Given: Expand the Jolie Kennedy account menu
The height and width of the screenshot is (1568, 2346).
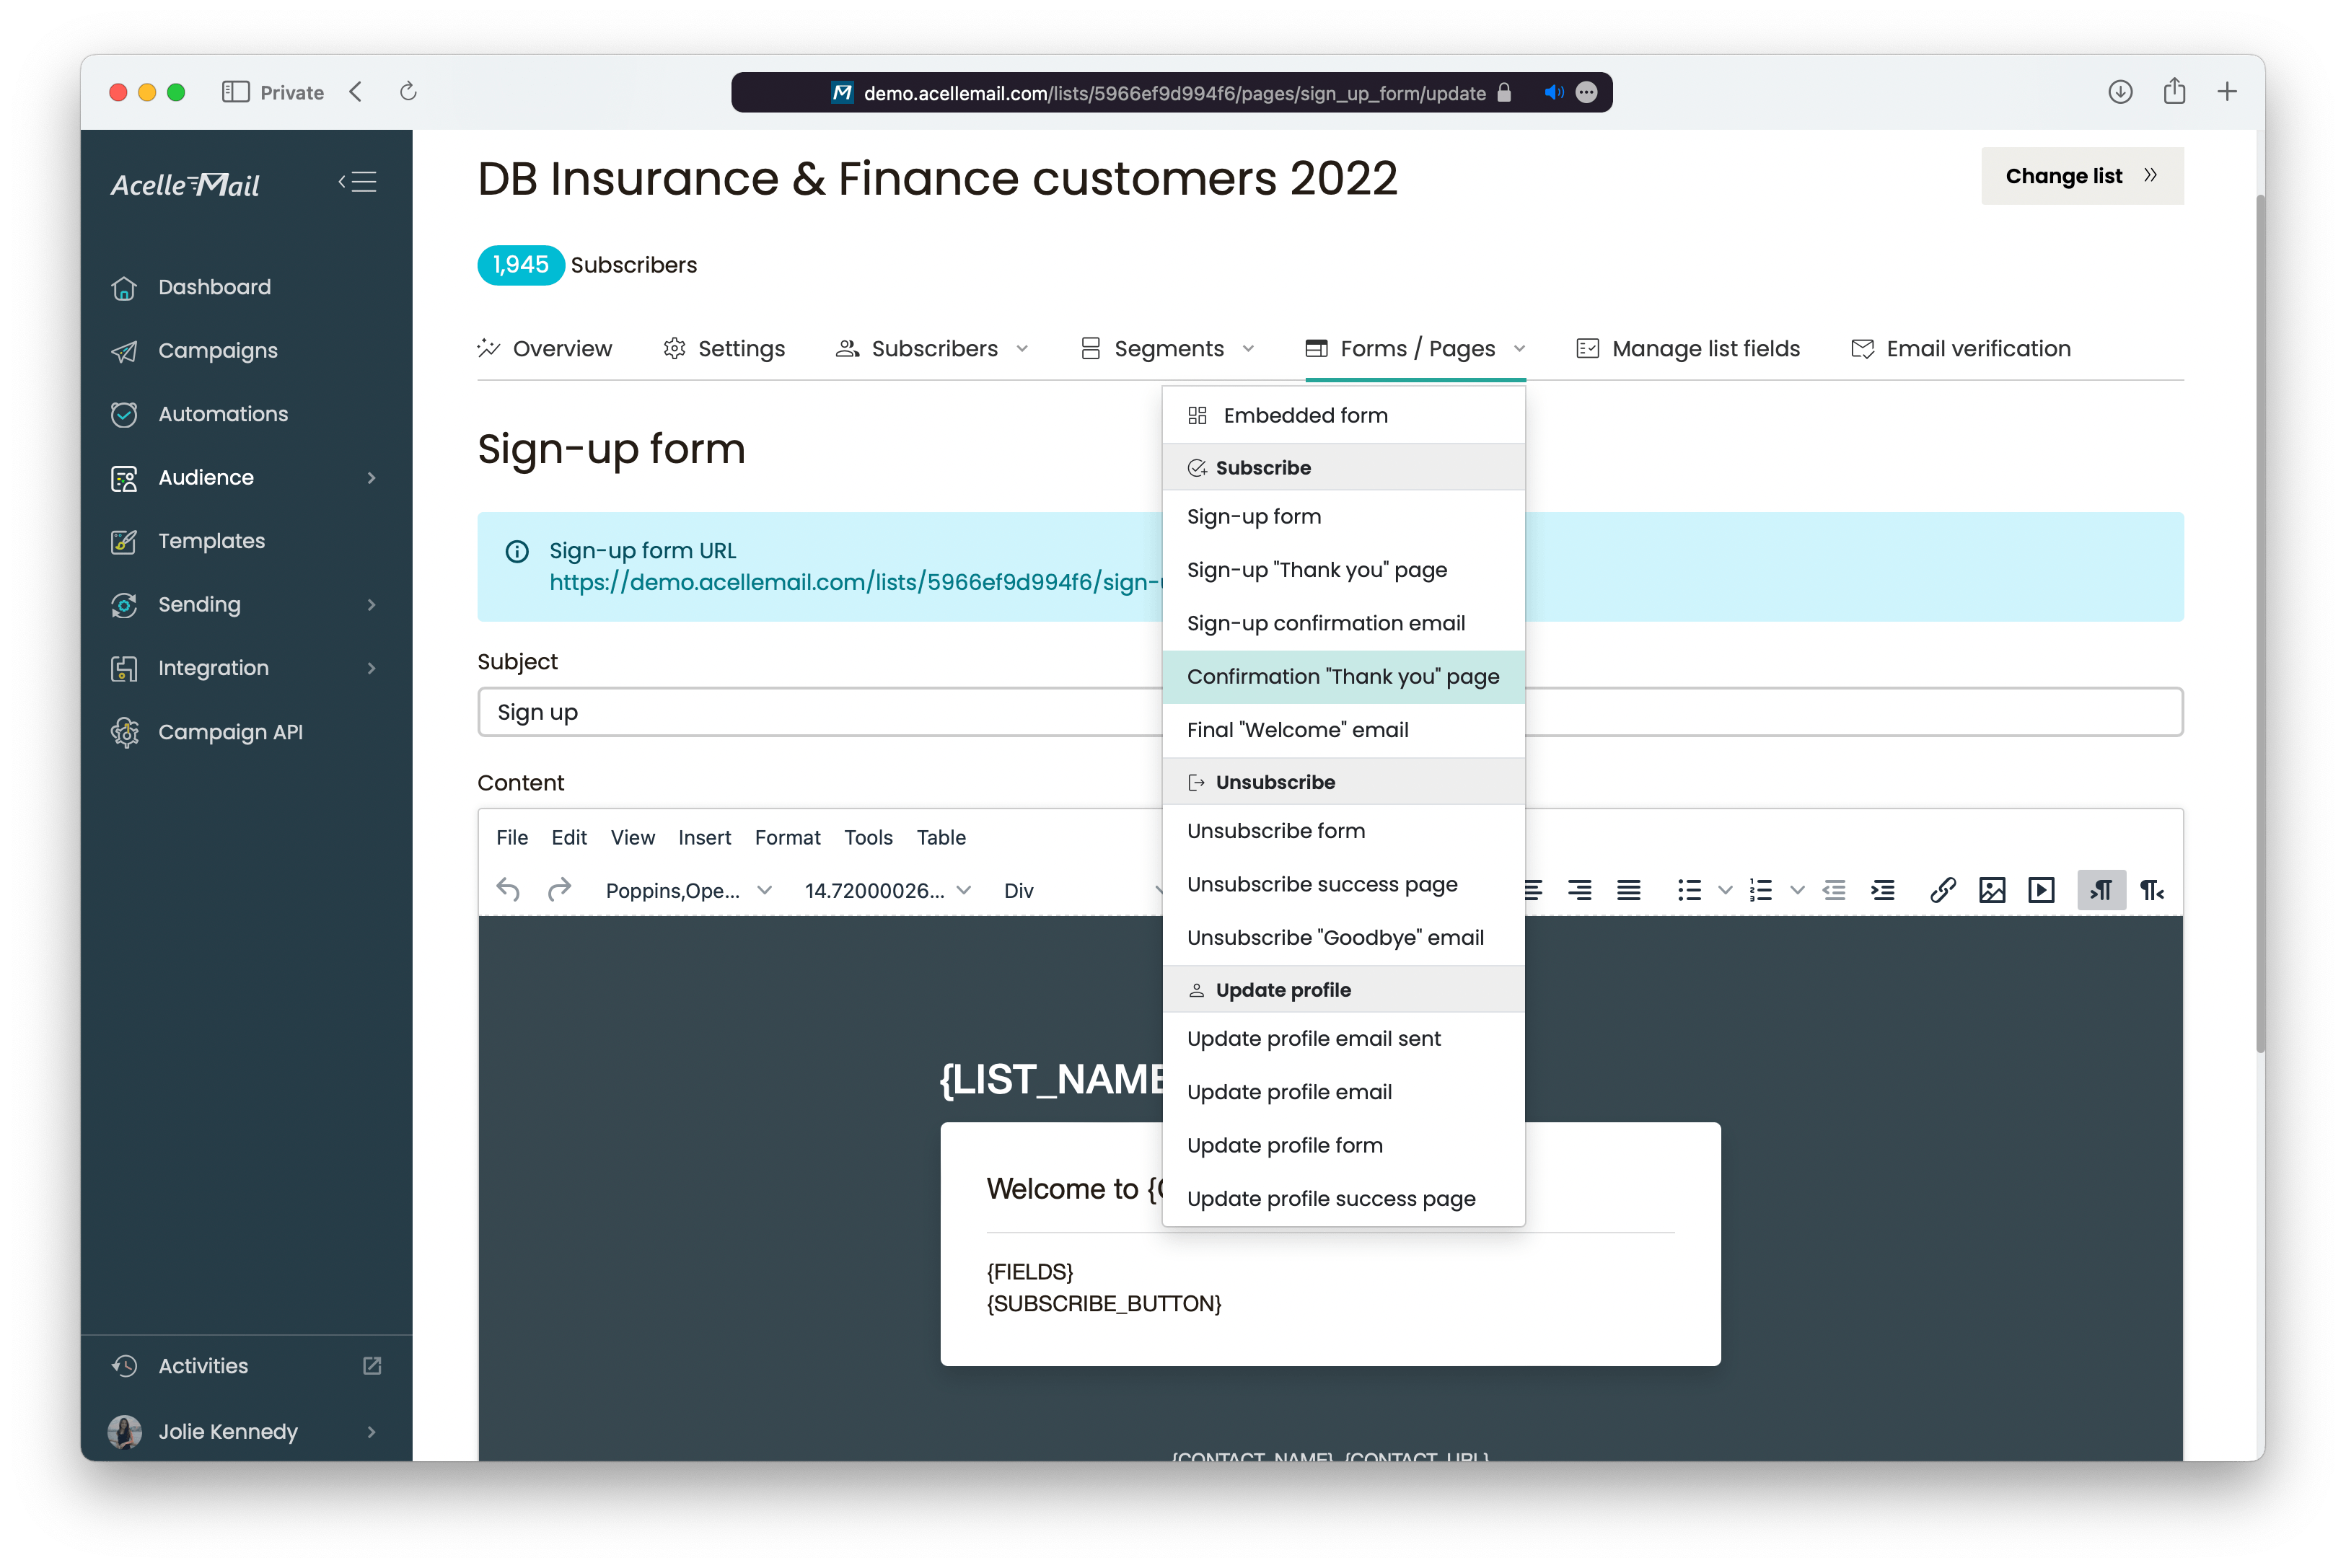Looking at the screenshot, I should tap(372, 1432).
